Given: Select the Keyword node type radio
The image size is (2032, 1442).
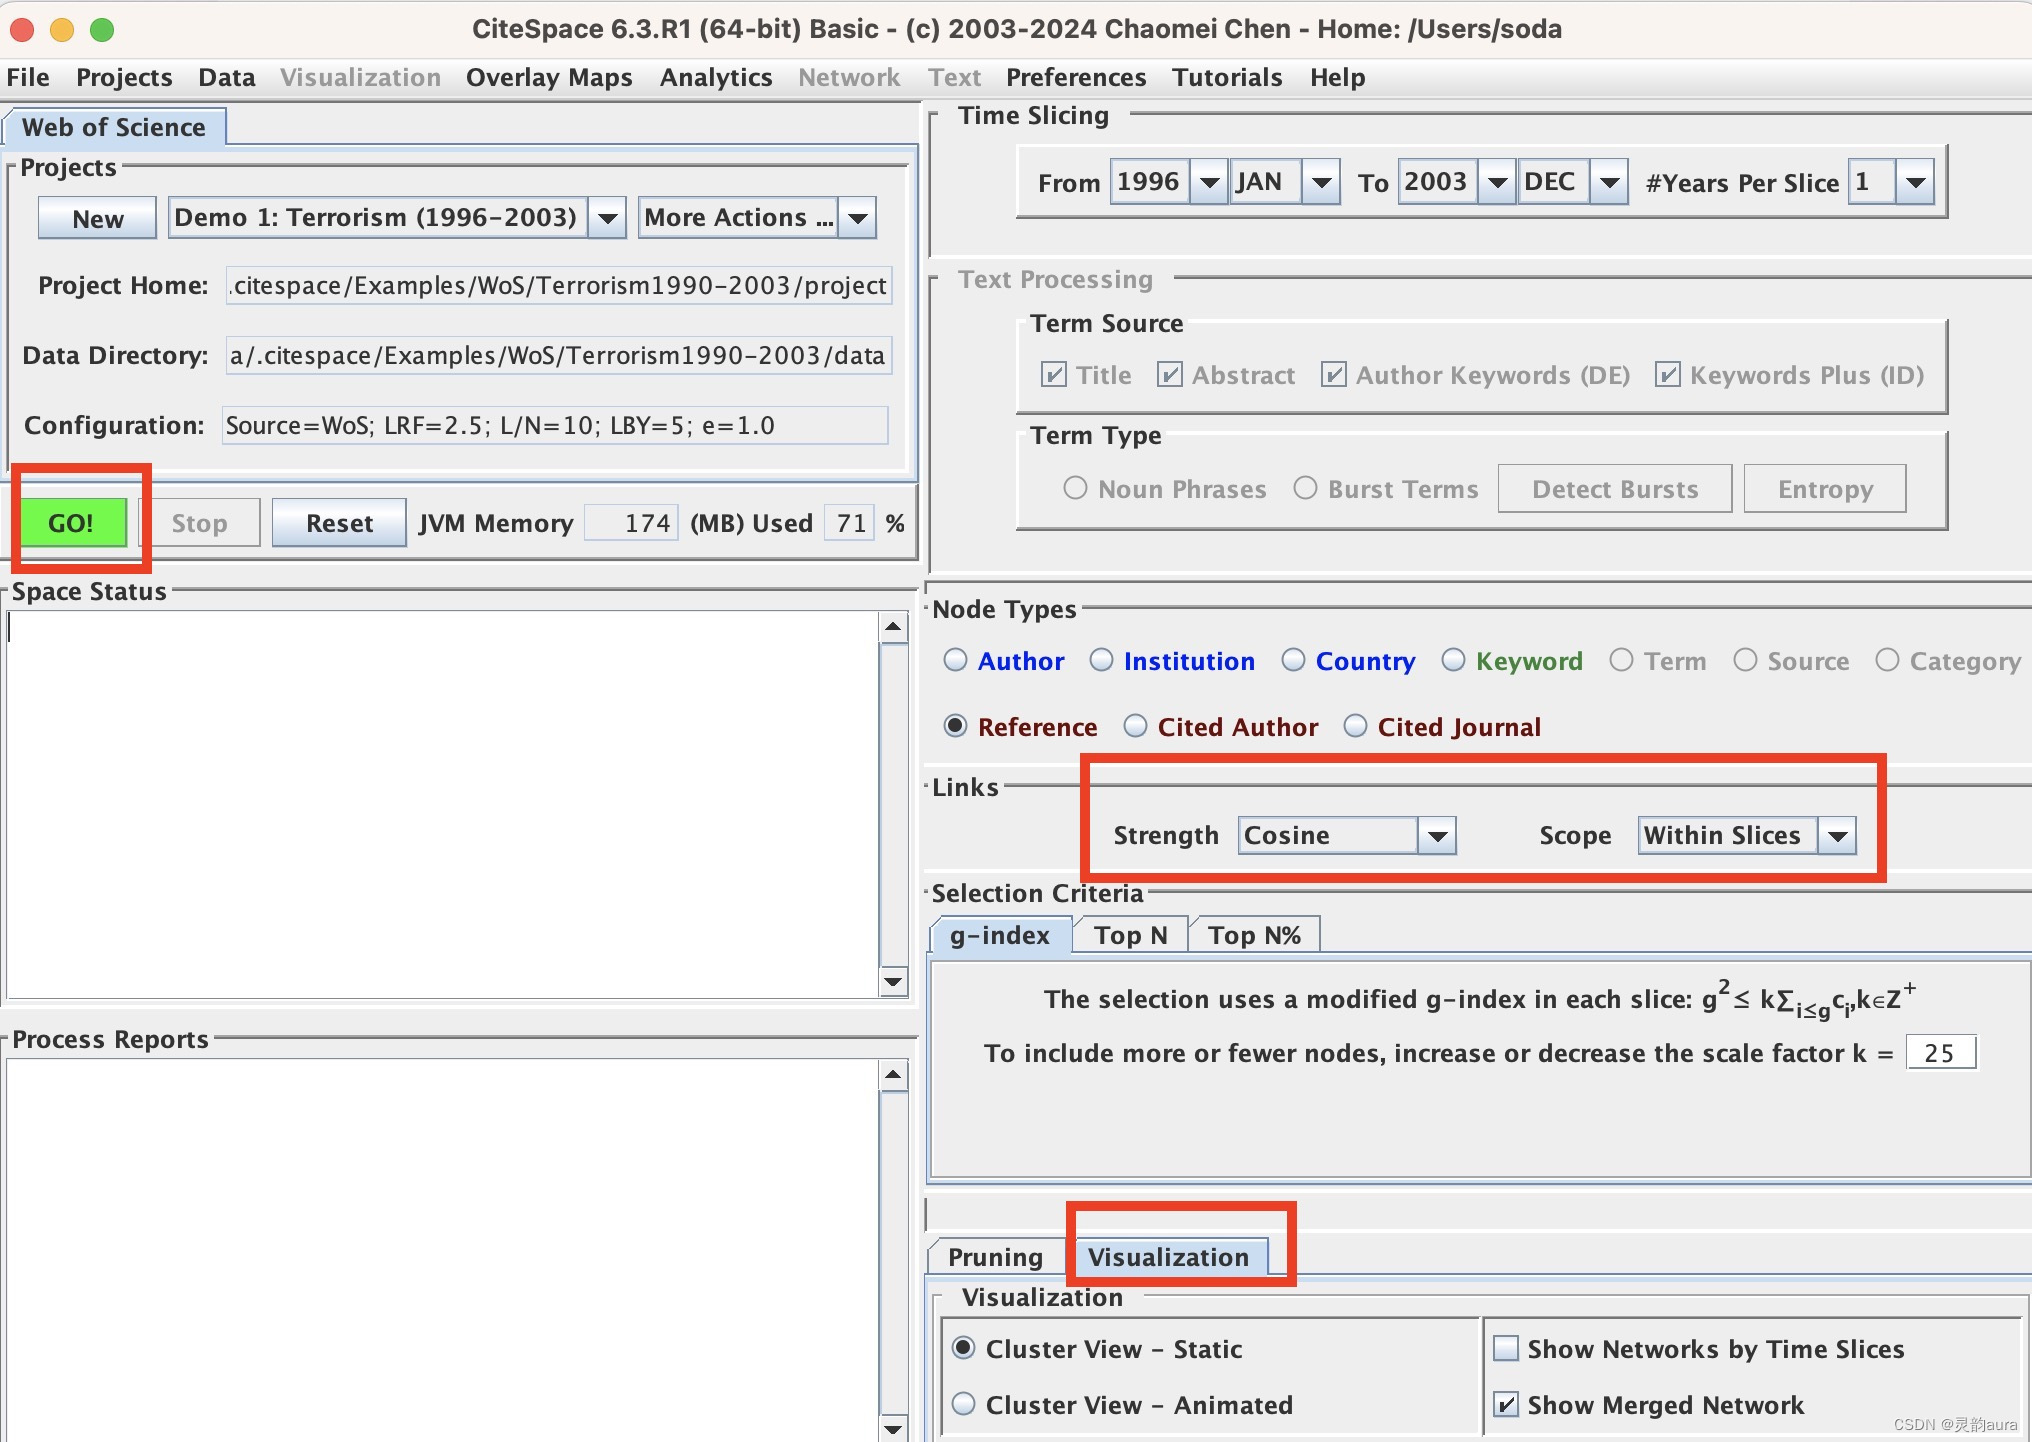Looking at the screenshot, I should (x=1454, y=661).
